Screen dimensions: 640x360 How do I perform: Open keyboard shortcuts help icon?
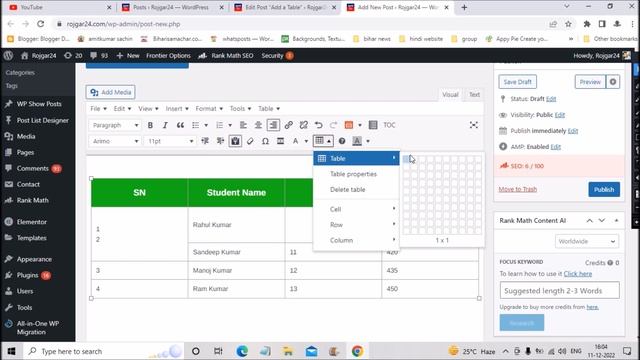point(342,141)
